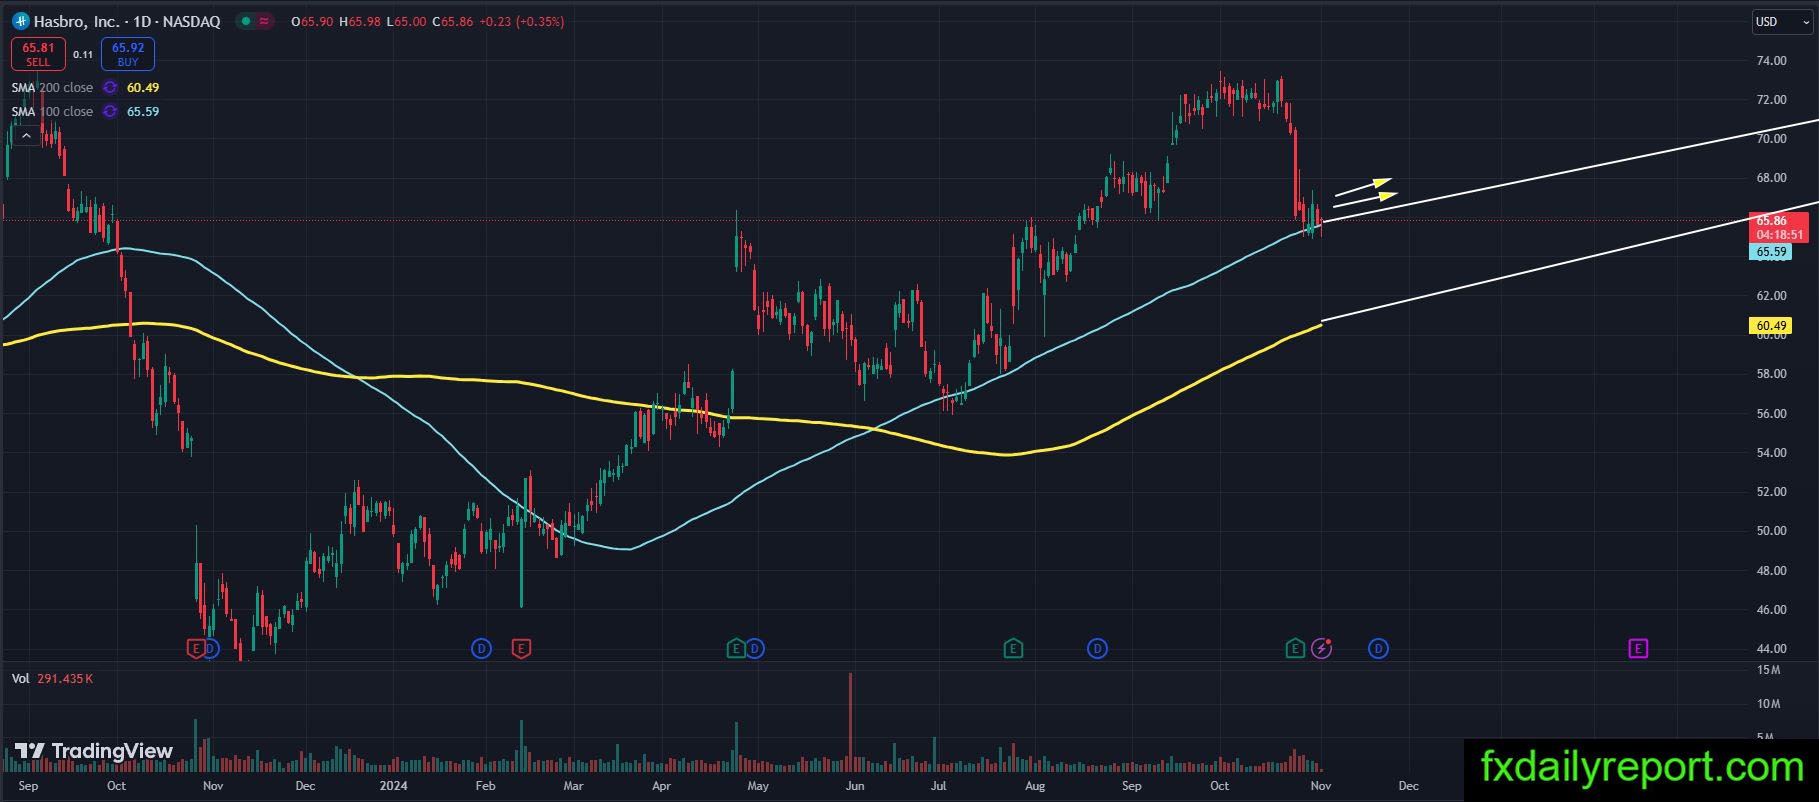Screen dimensions: 1819x802
Task: Click the purple upcoming earnings E marker
Action: [x=1638, y=649]
